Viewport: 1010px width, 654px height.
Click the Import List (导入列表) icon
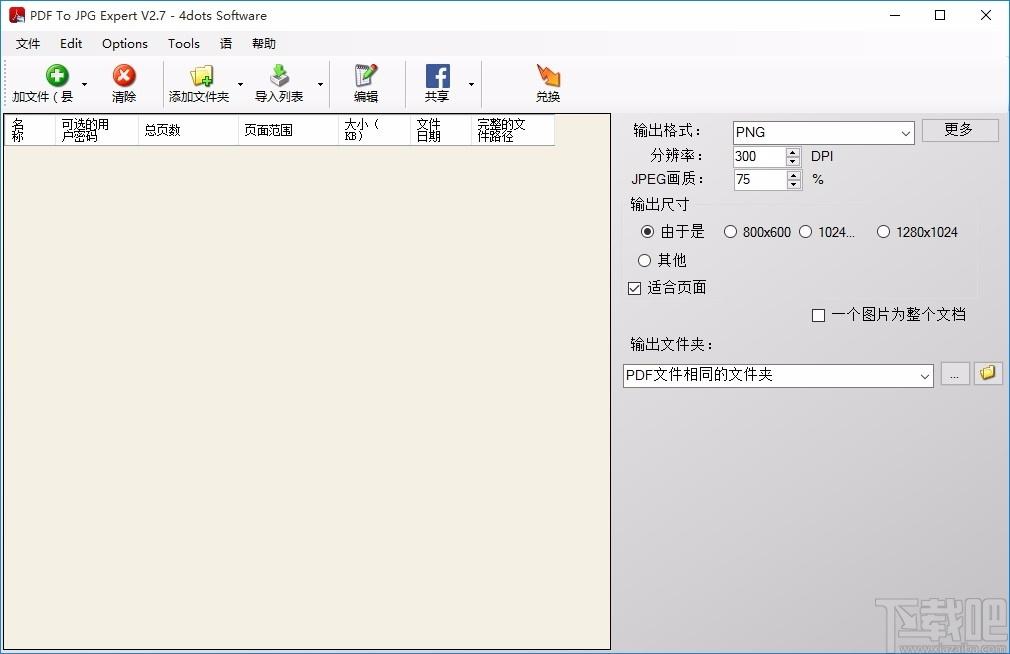(279, 75)
